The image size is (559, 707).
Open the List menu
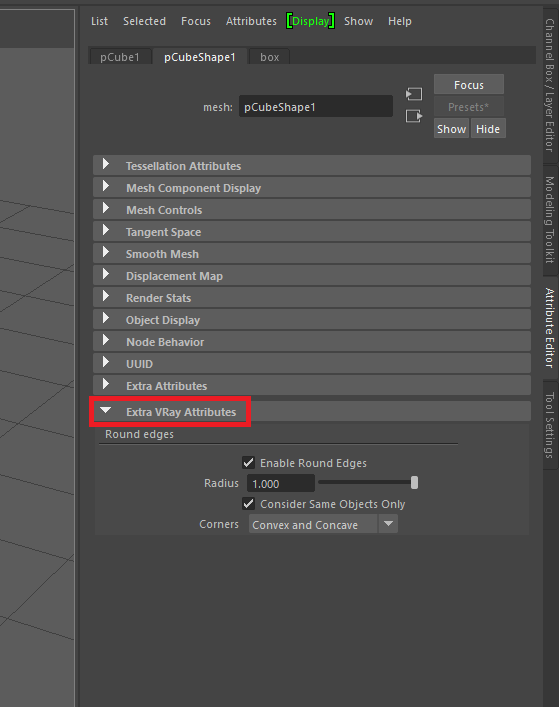[x=99, y=21]
